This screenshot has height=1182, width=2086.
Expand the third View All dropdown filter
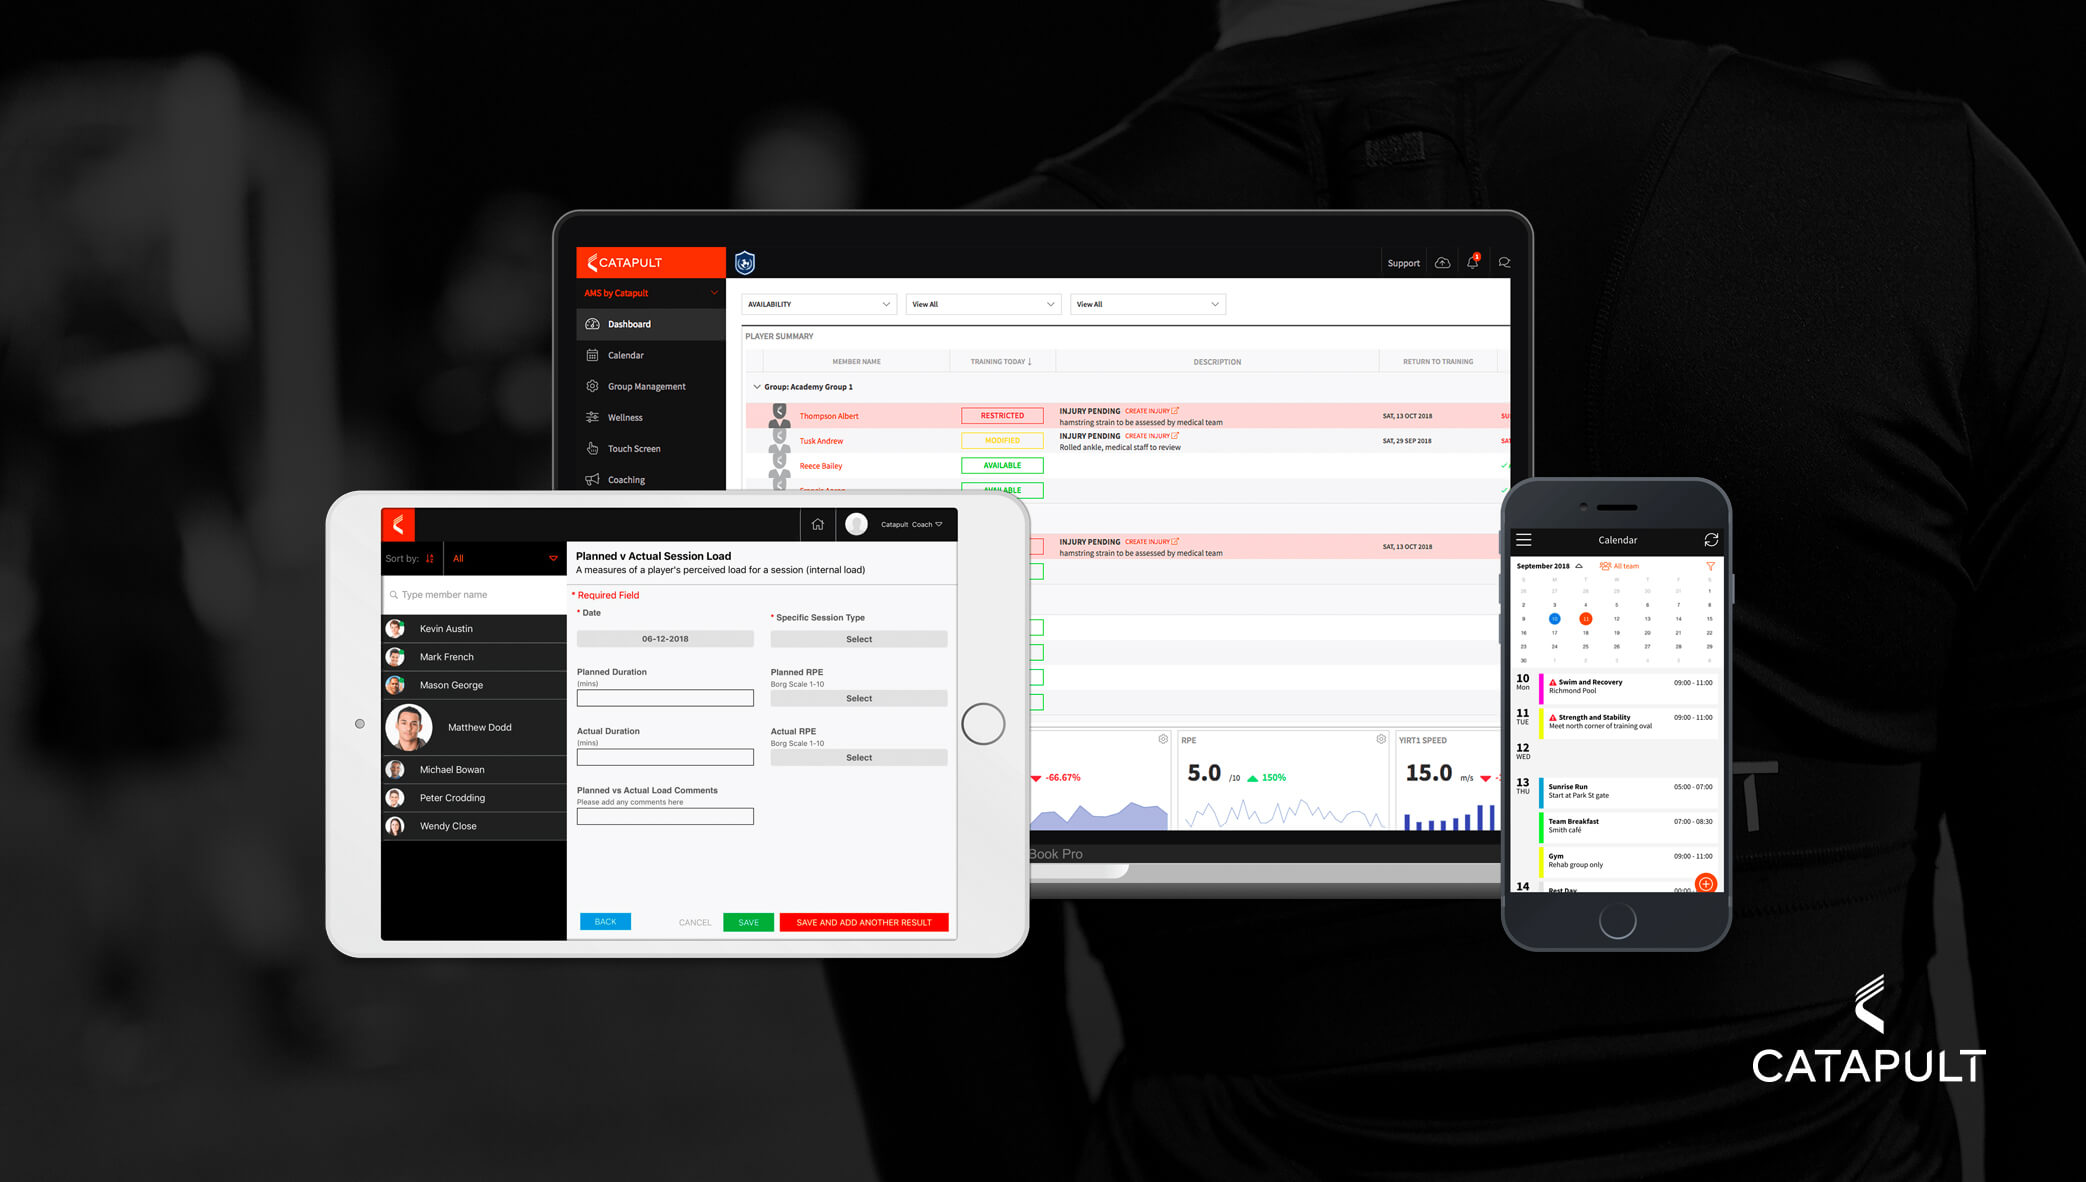tap(1146, 304)
